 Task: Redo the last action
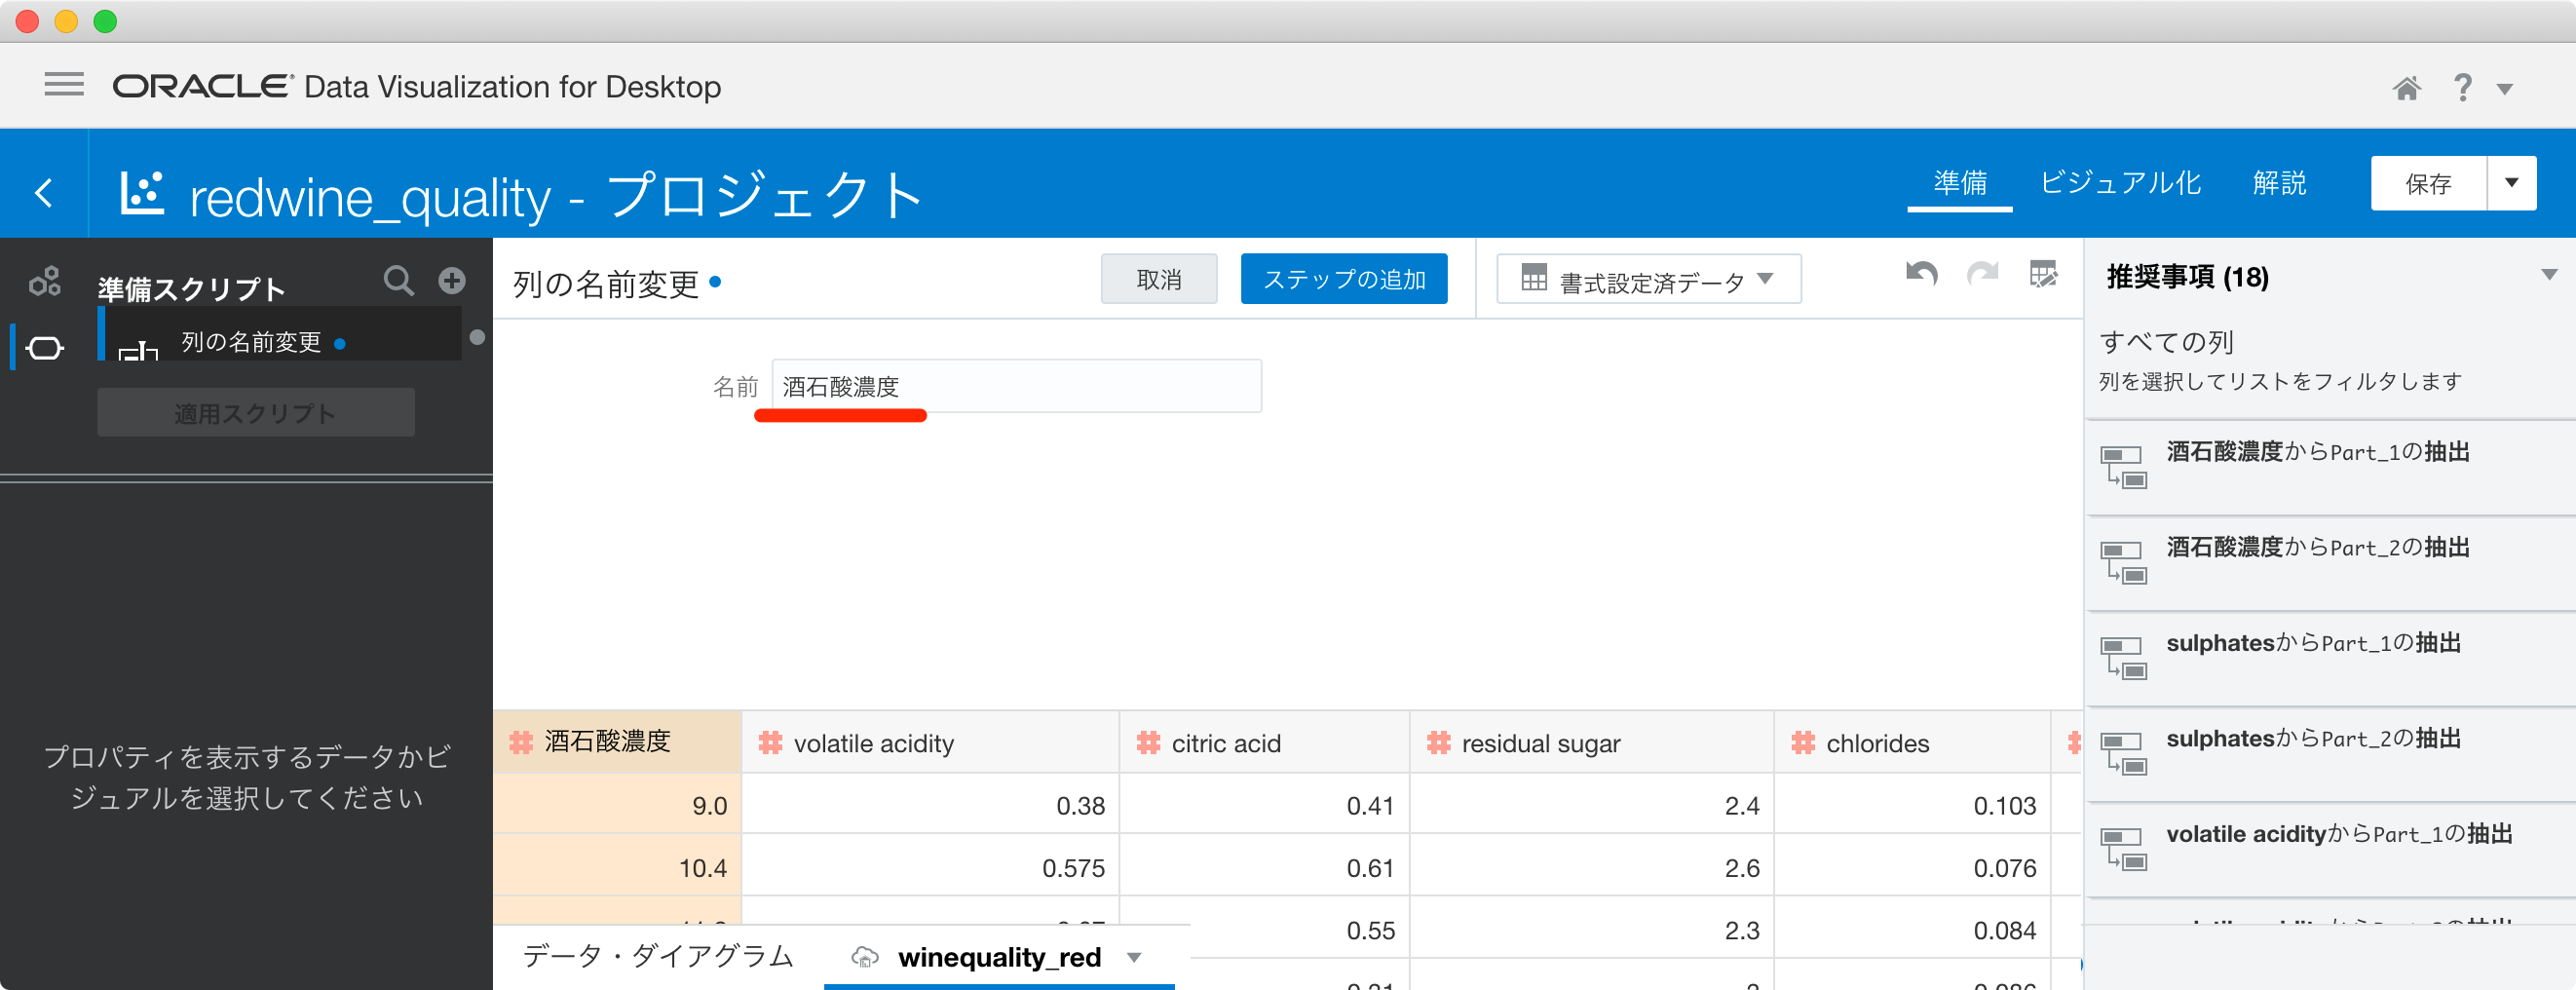click(1982, 274)
